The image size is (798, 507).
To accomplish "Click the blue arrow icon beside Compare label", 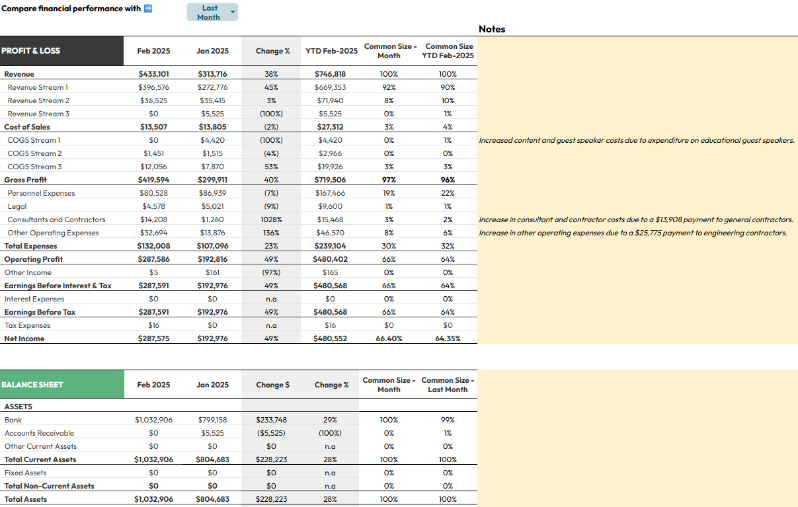I will point(148,8).
